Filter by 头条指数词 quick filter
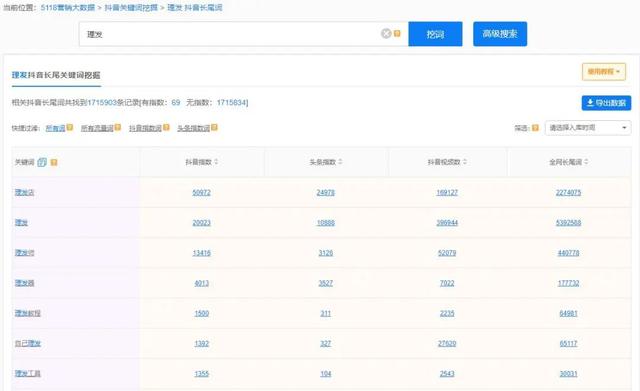 coord(193,128)
